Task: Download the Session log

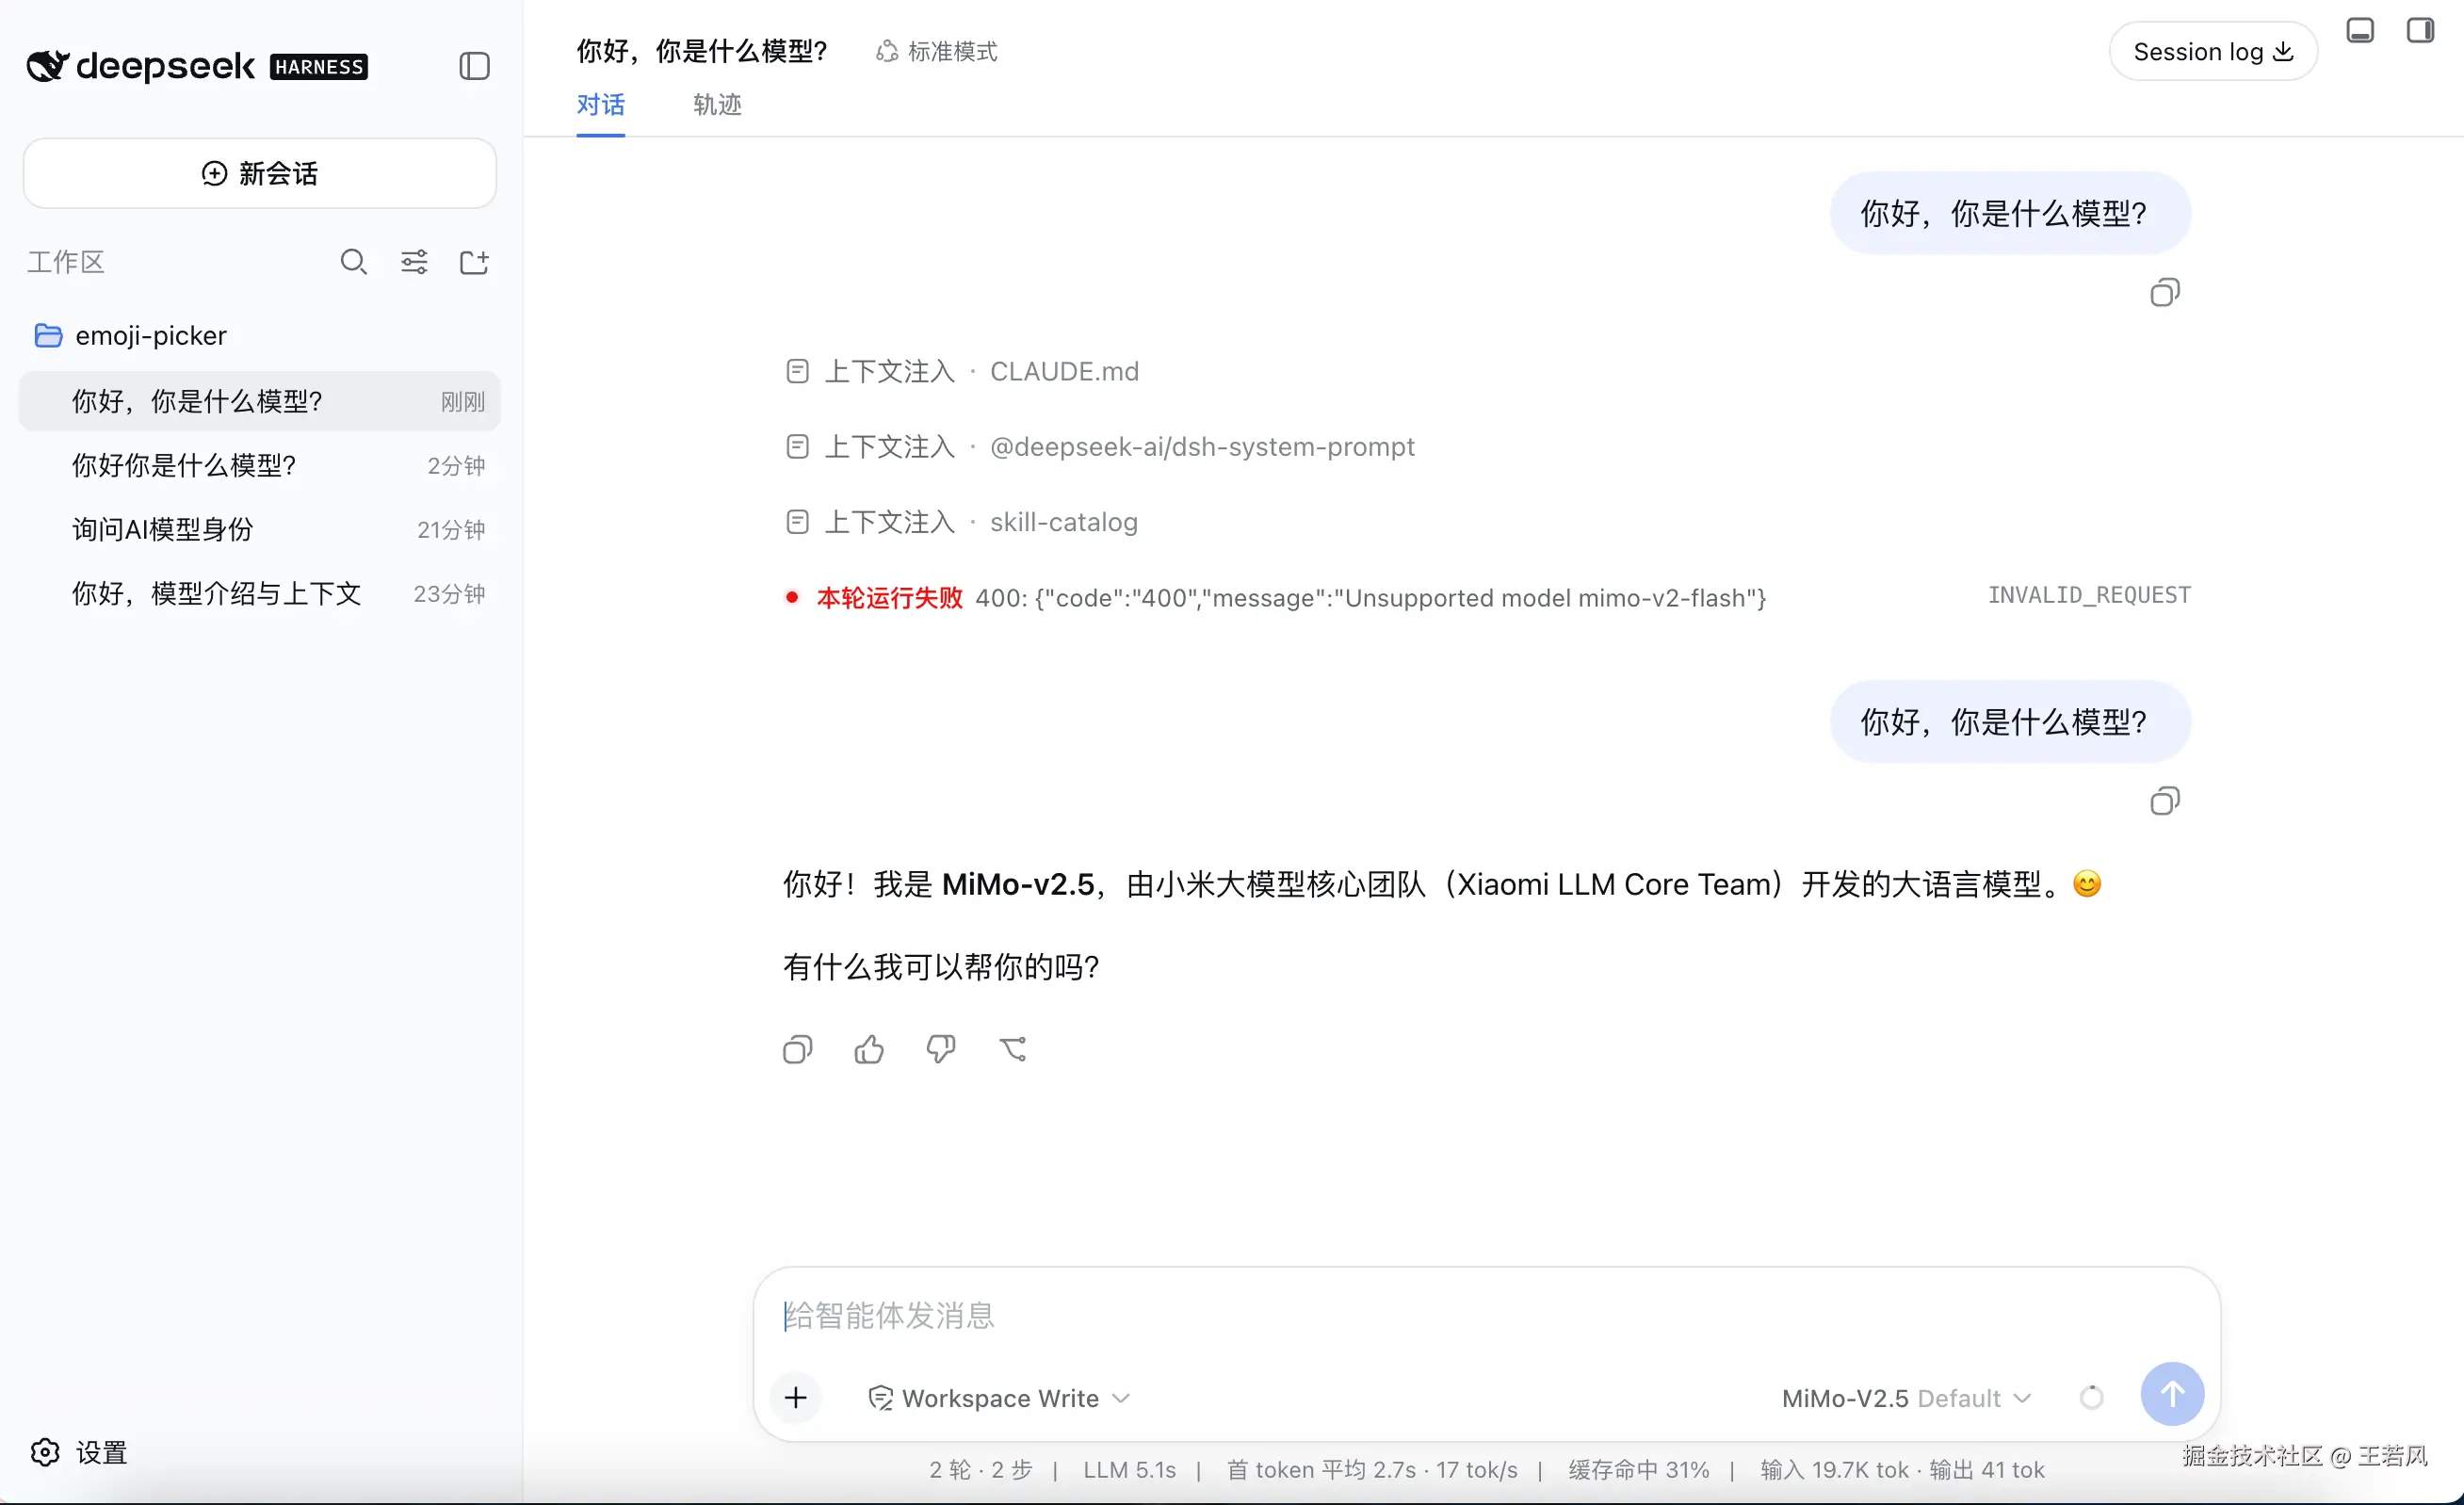Action: (2213, 51)
